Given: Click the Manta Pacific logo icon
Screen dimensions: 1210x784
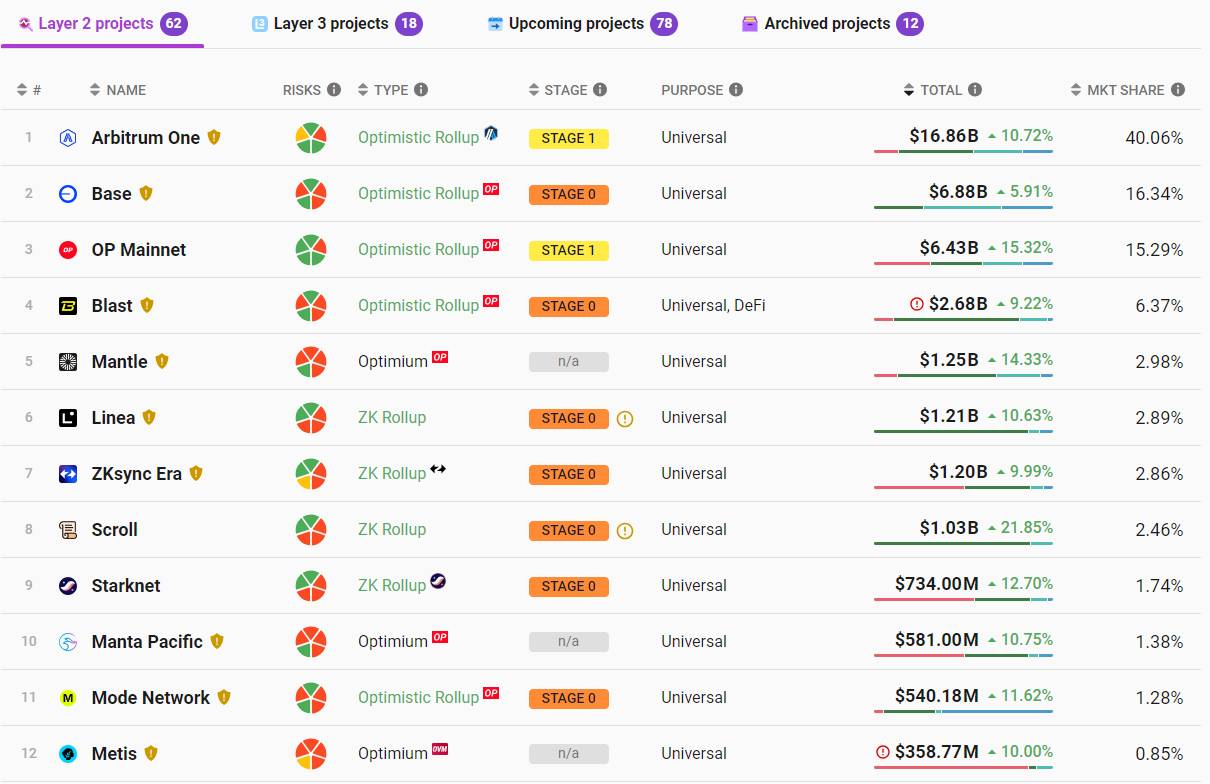Looking at the screenshot, I should (68, 642).
